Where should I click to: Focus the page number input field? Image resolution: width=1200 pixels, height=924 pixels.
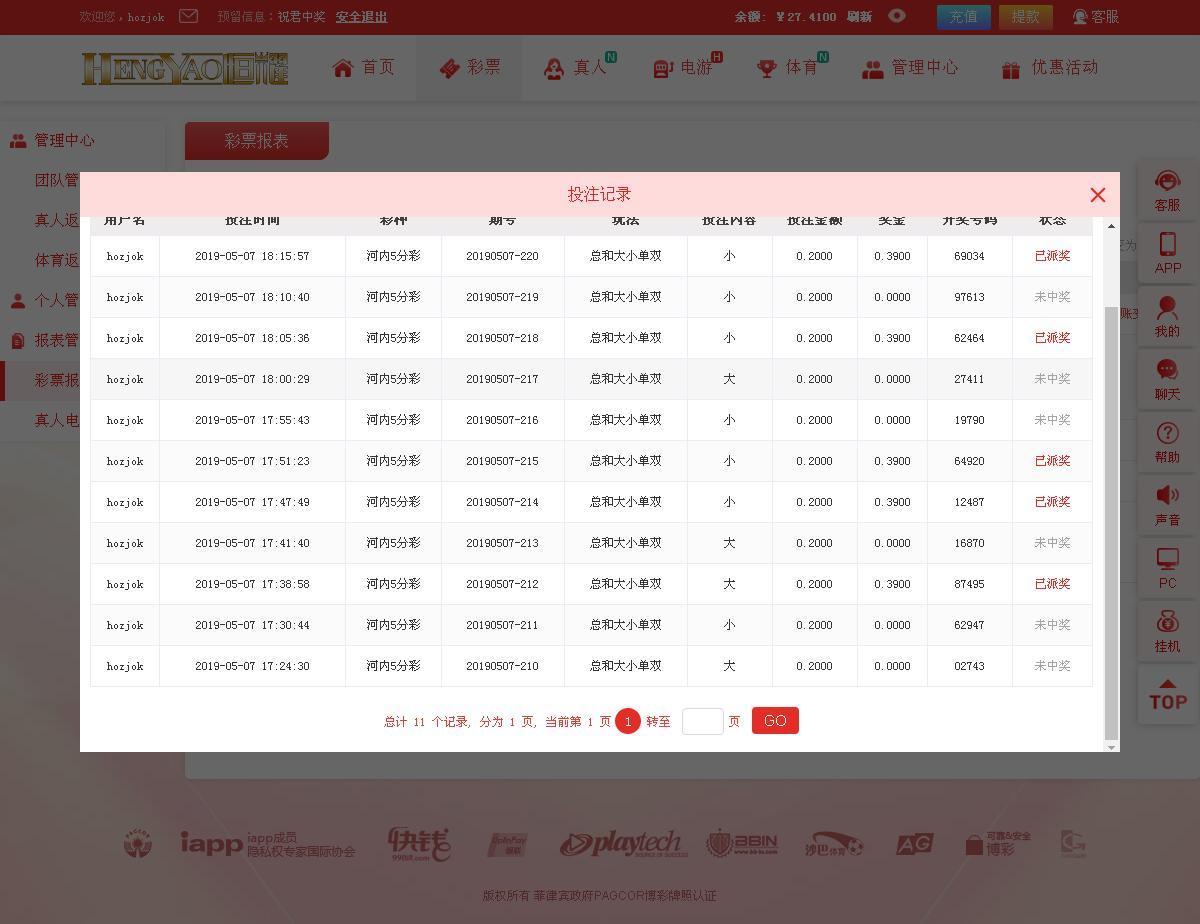702,721
